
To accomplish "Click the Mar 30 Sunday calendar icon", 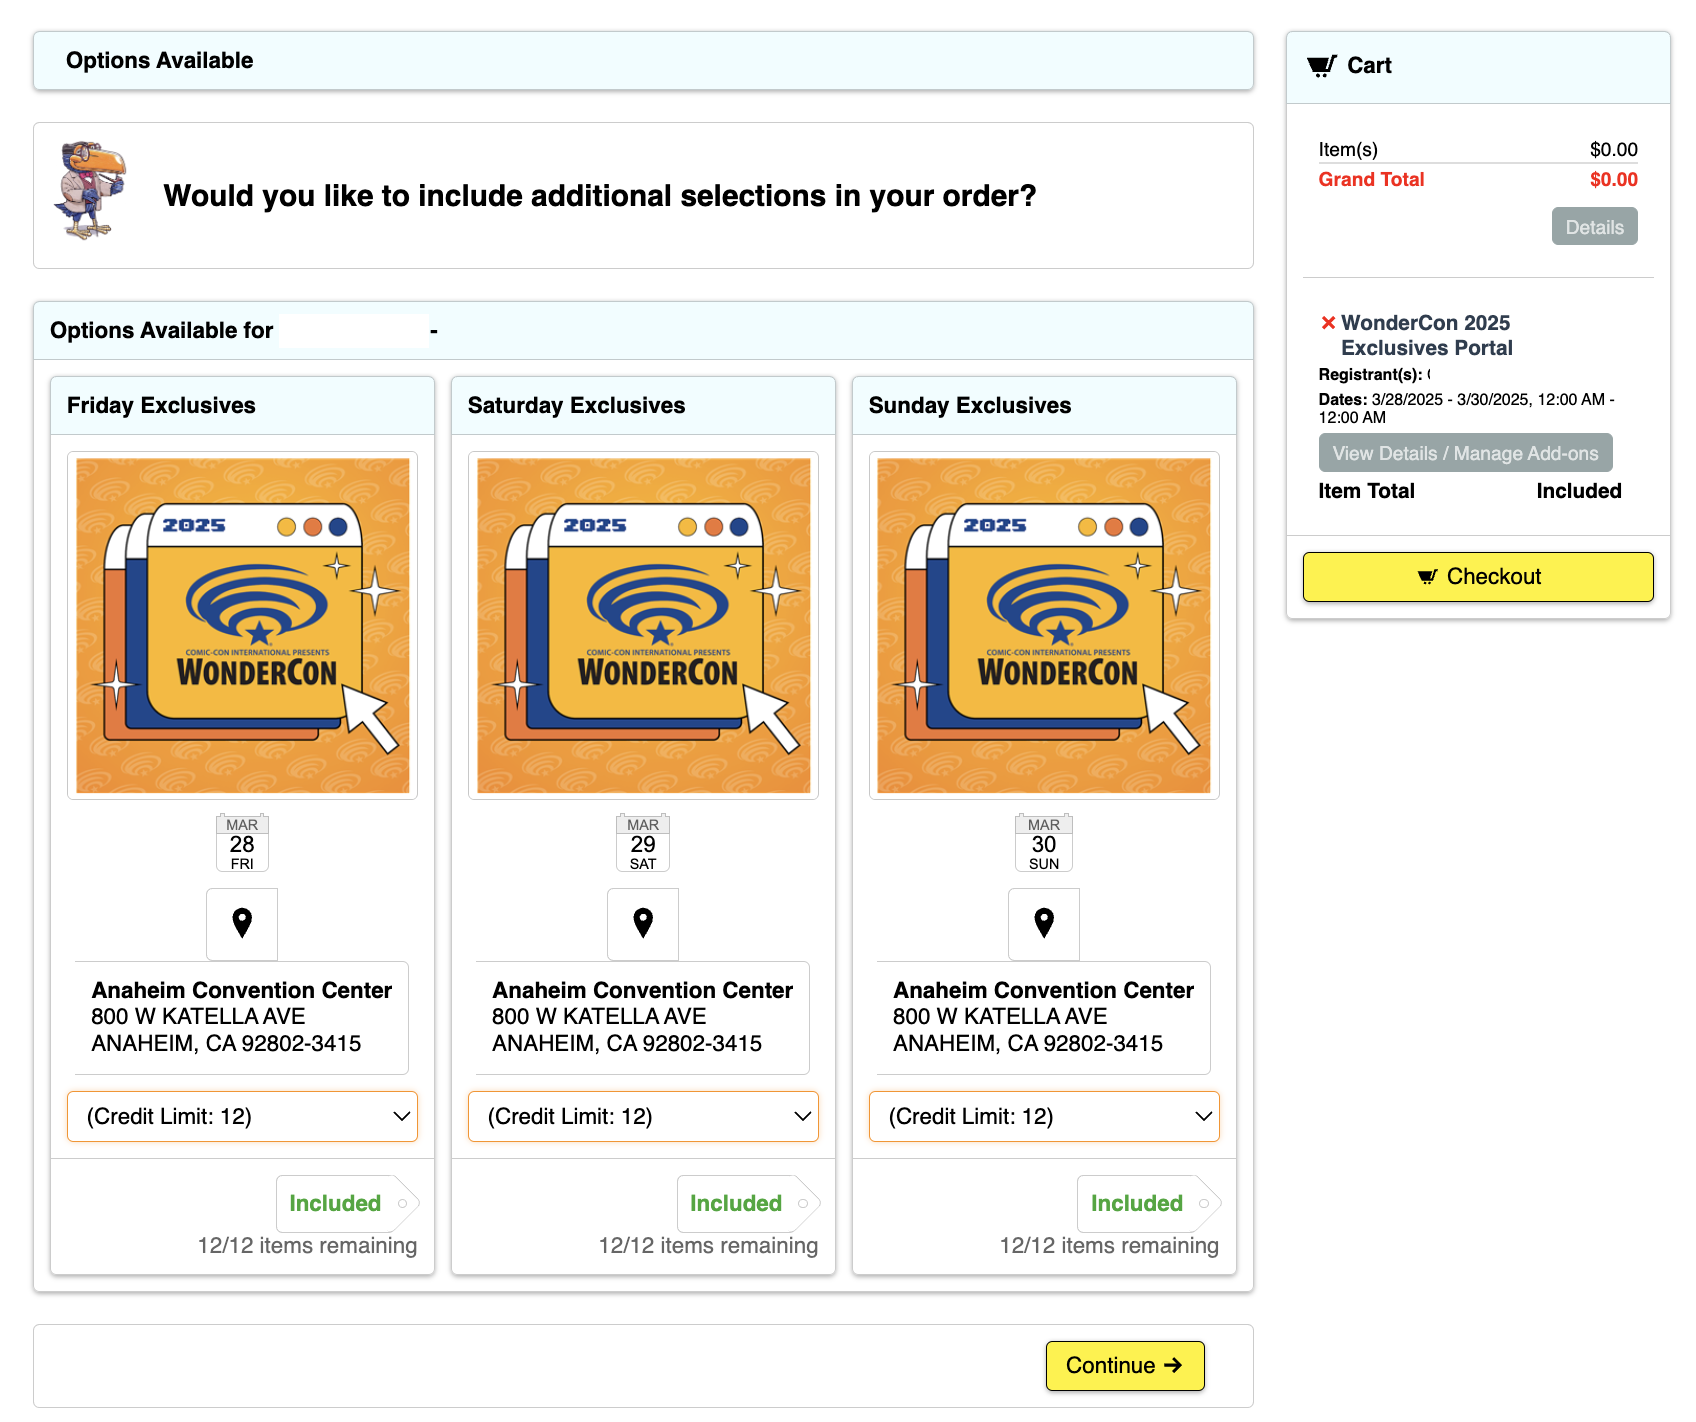I will (x=1044, y=844).
